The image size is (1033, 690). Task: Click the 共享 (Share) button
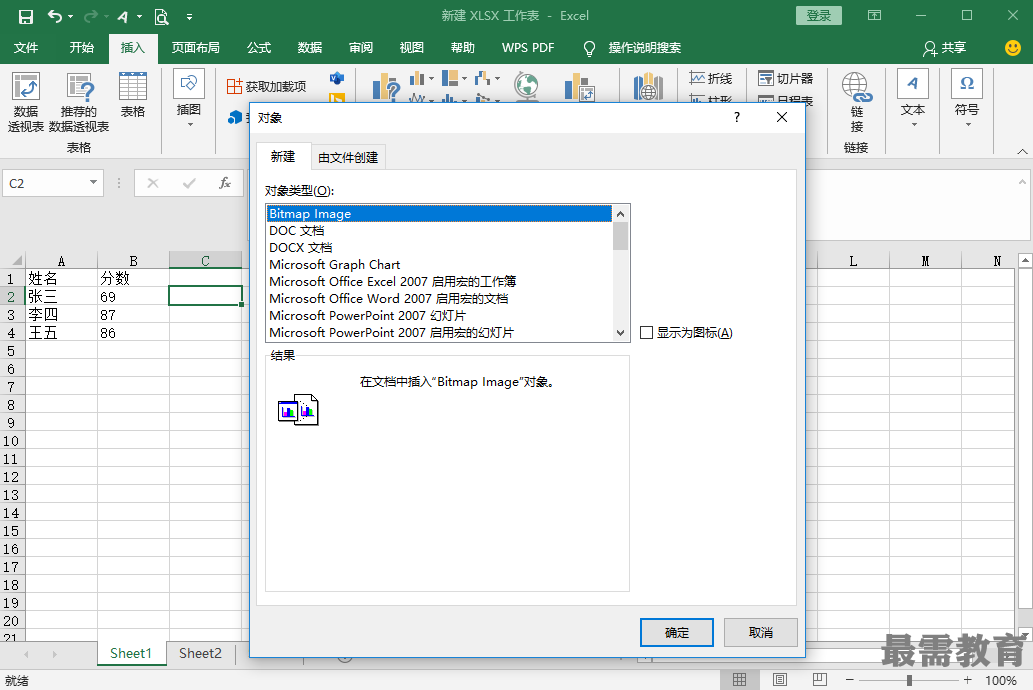[x=944, y=48]
